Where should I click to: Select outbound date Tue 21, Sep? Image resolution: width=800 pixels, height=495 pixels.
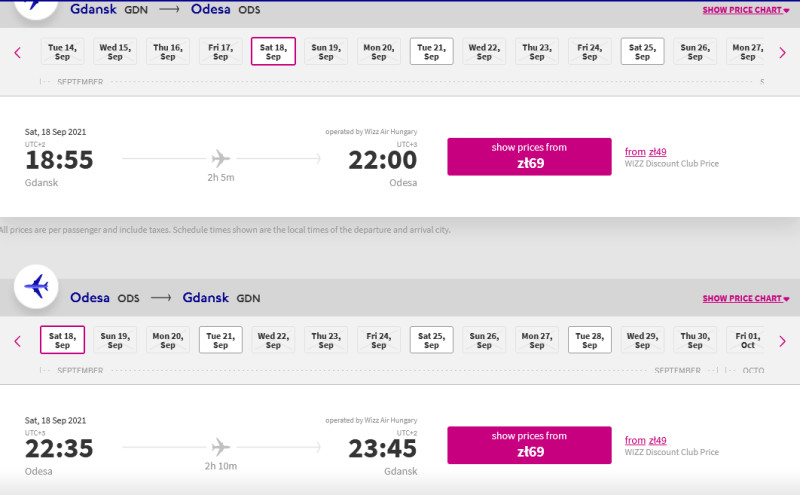coord(432,52)
